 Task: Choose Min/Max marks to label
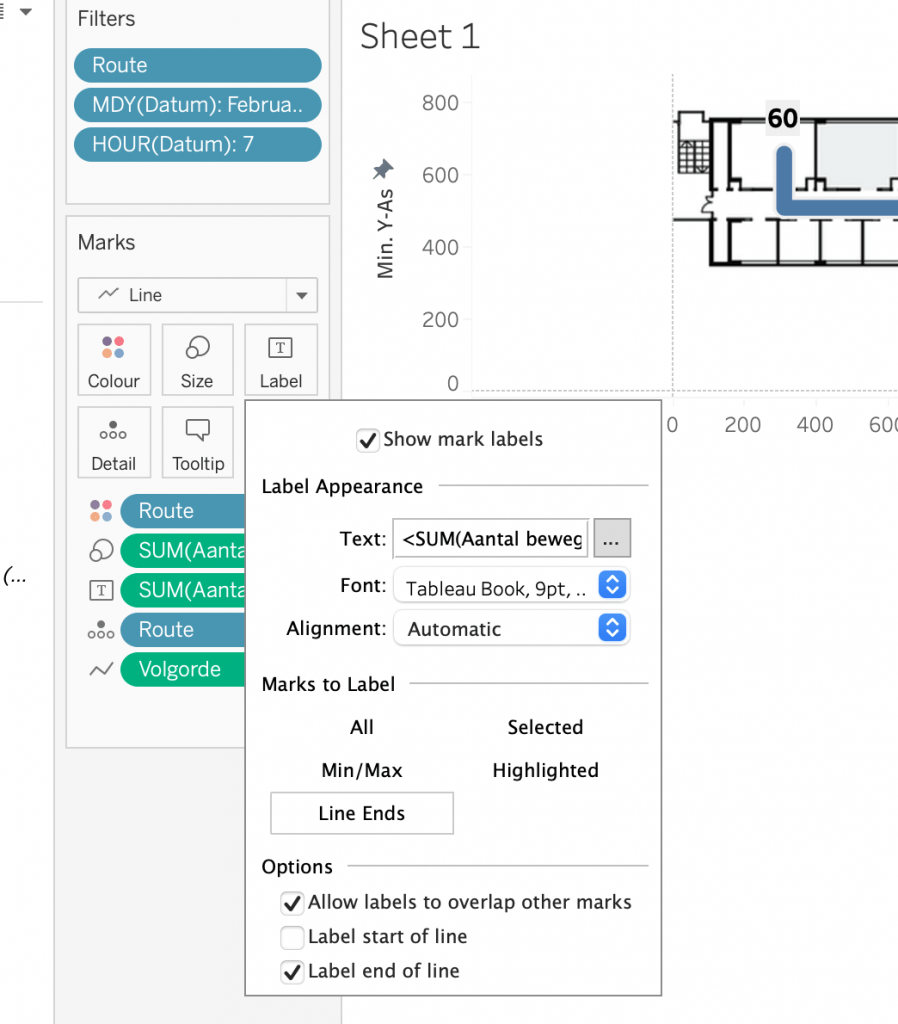coord(362,771)
